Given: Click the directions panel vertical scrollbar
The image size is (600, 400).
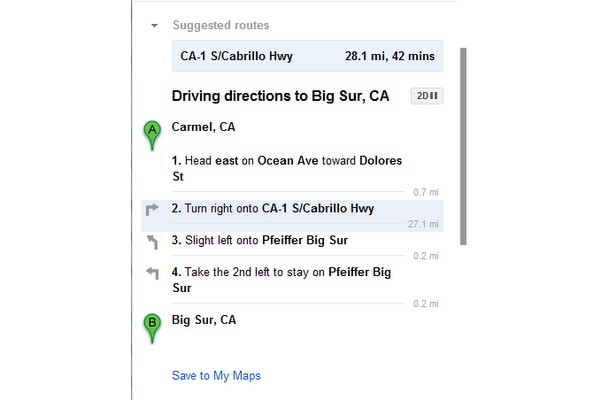Looking at the screenshot, I should [x=463, y=146].
